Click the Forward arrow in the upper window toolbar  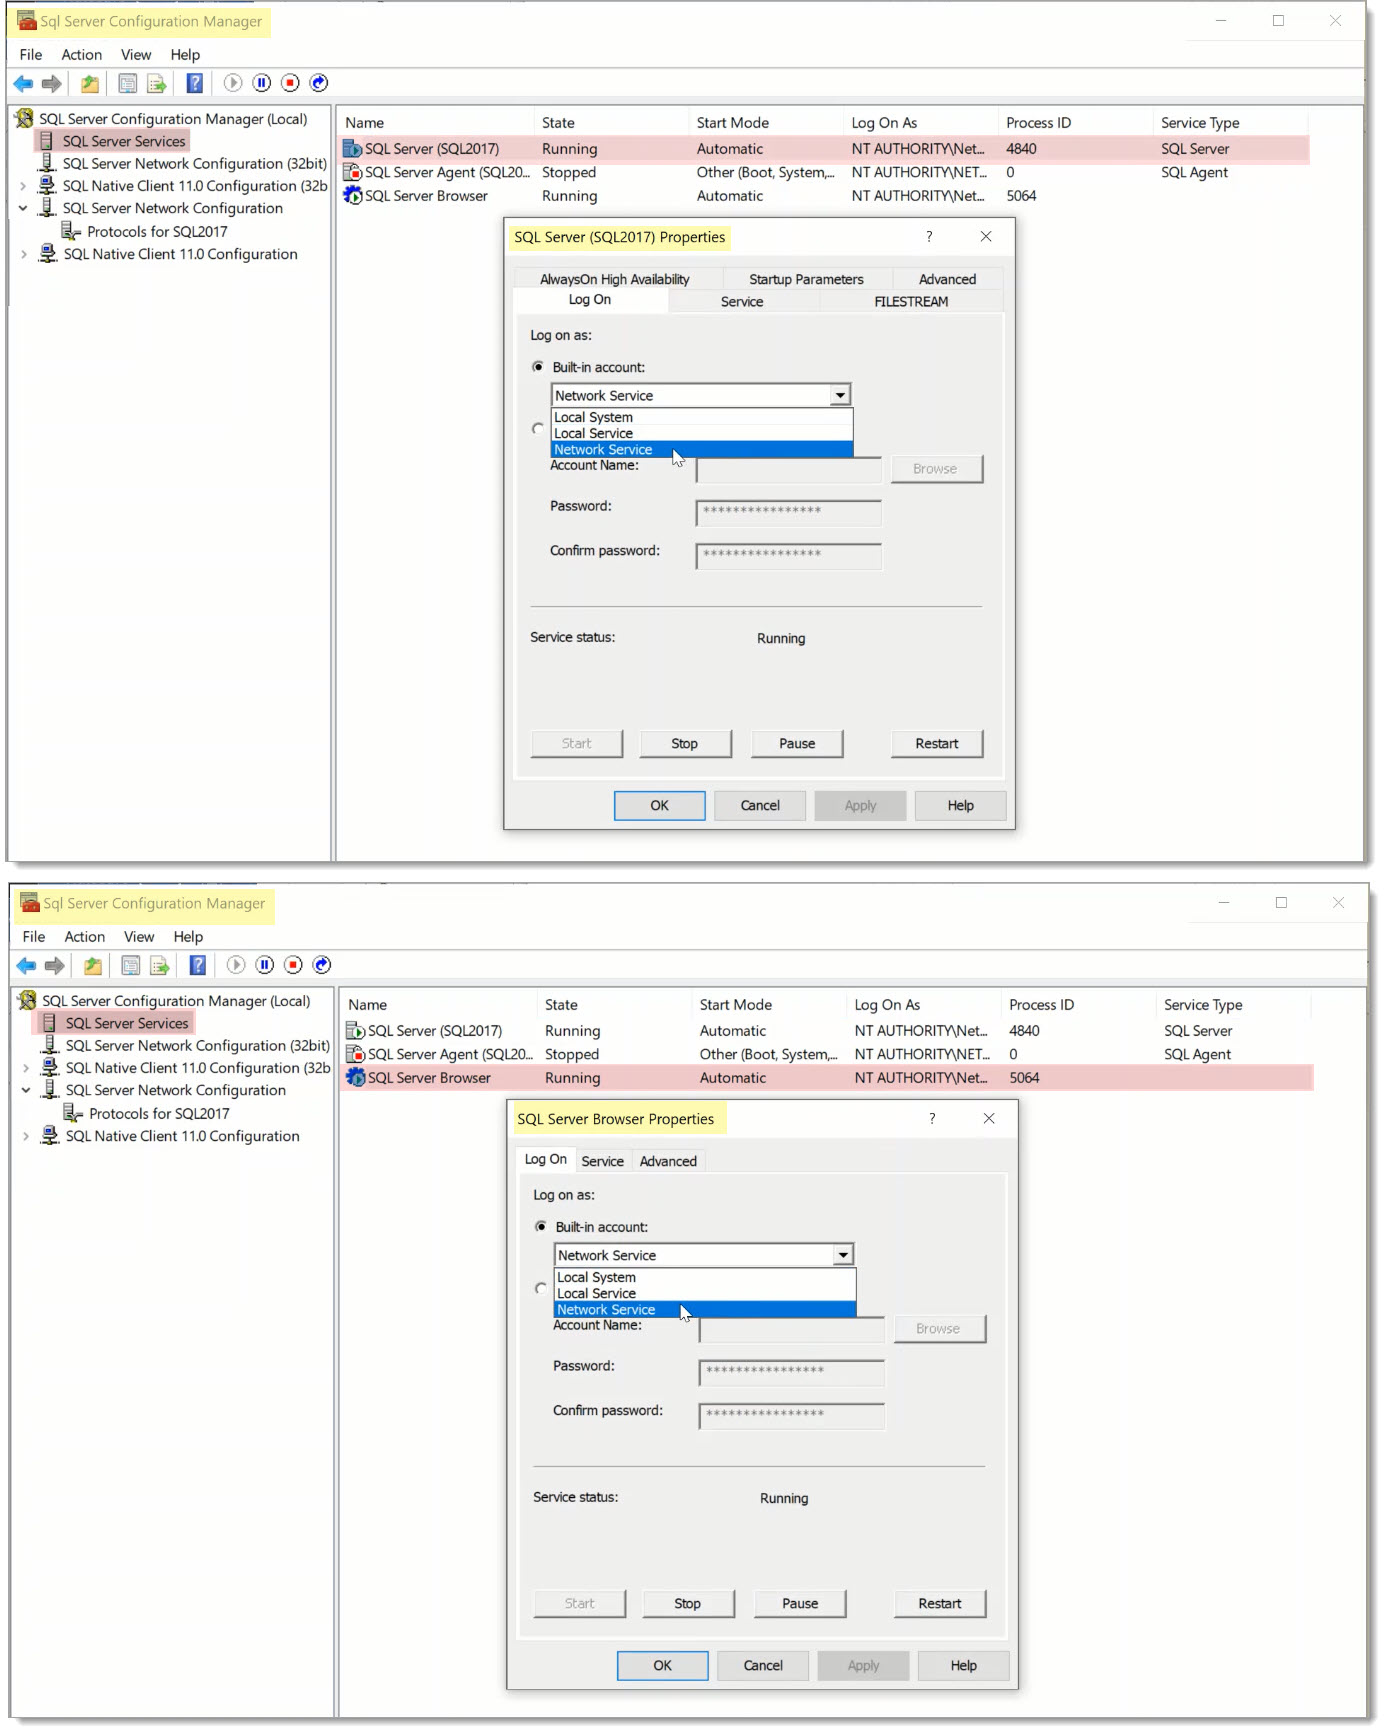point(52,83)
